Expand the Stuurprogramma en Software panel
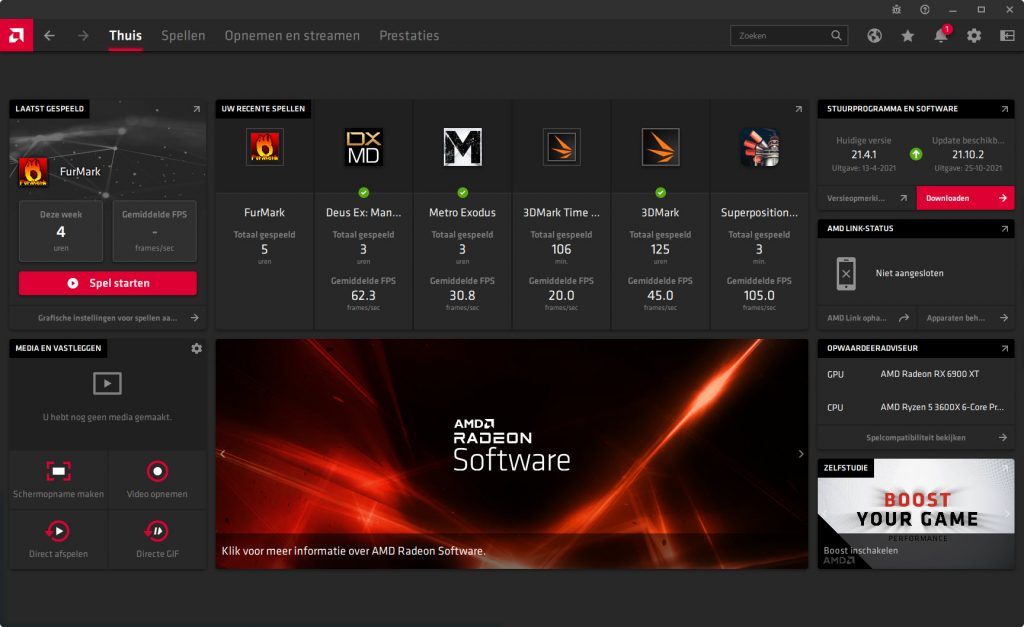The width and height of the screenshot is (1024, 627). coord(1004,109)
